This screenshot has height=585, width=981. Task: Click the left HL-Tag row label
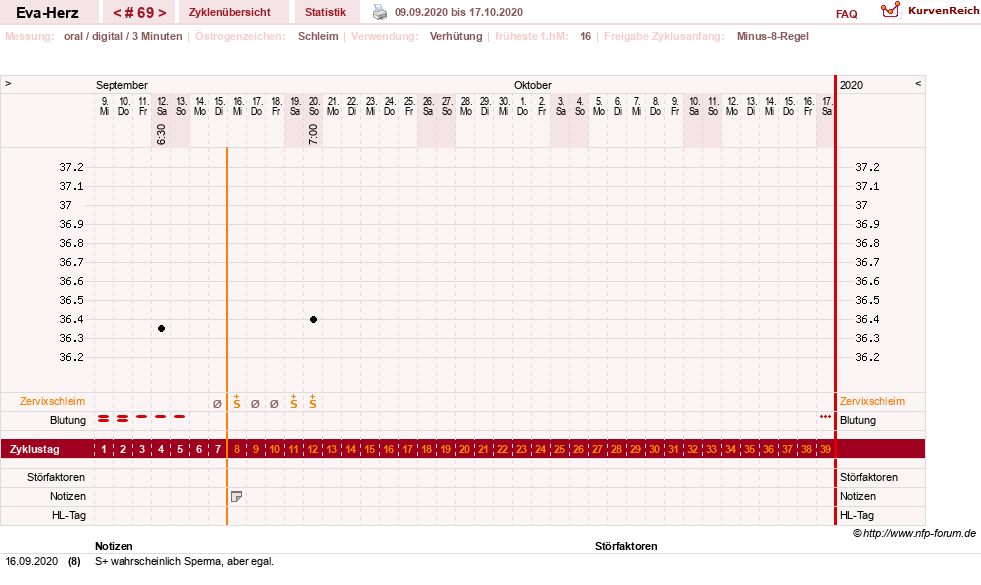[x=69, y=515]
